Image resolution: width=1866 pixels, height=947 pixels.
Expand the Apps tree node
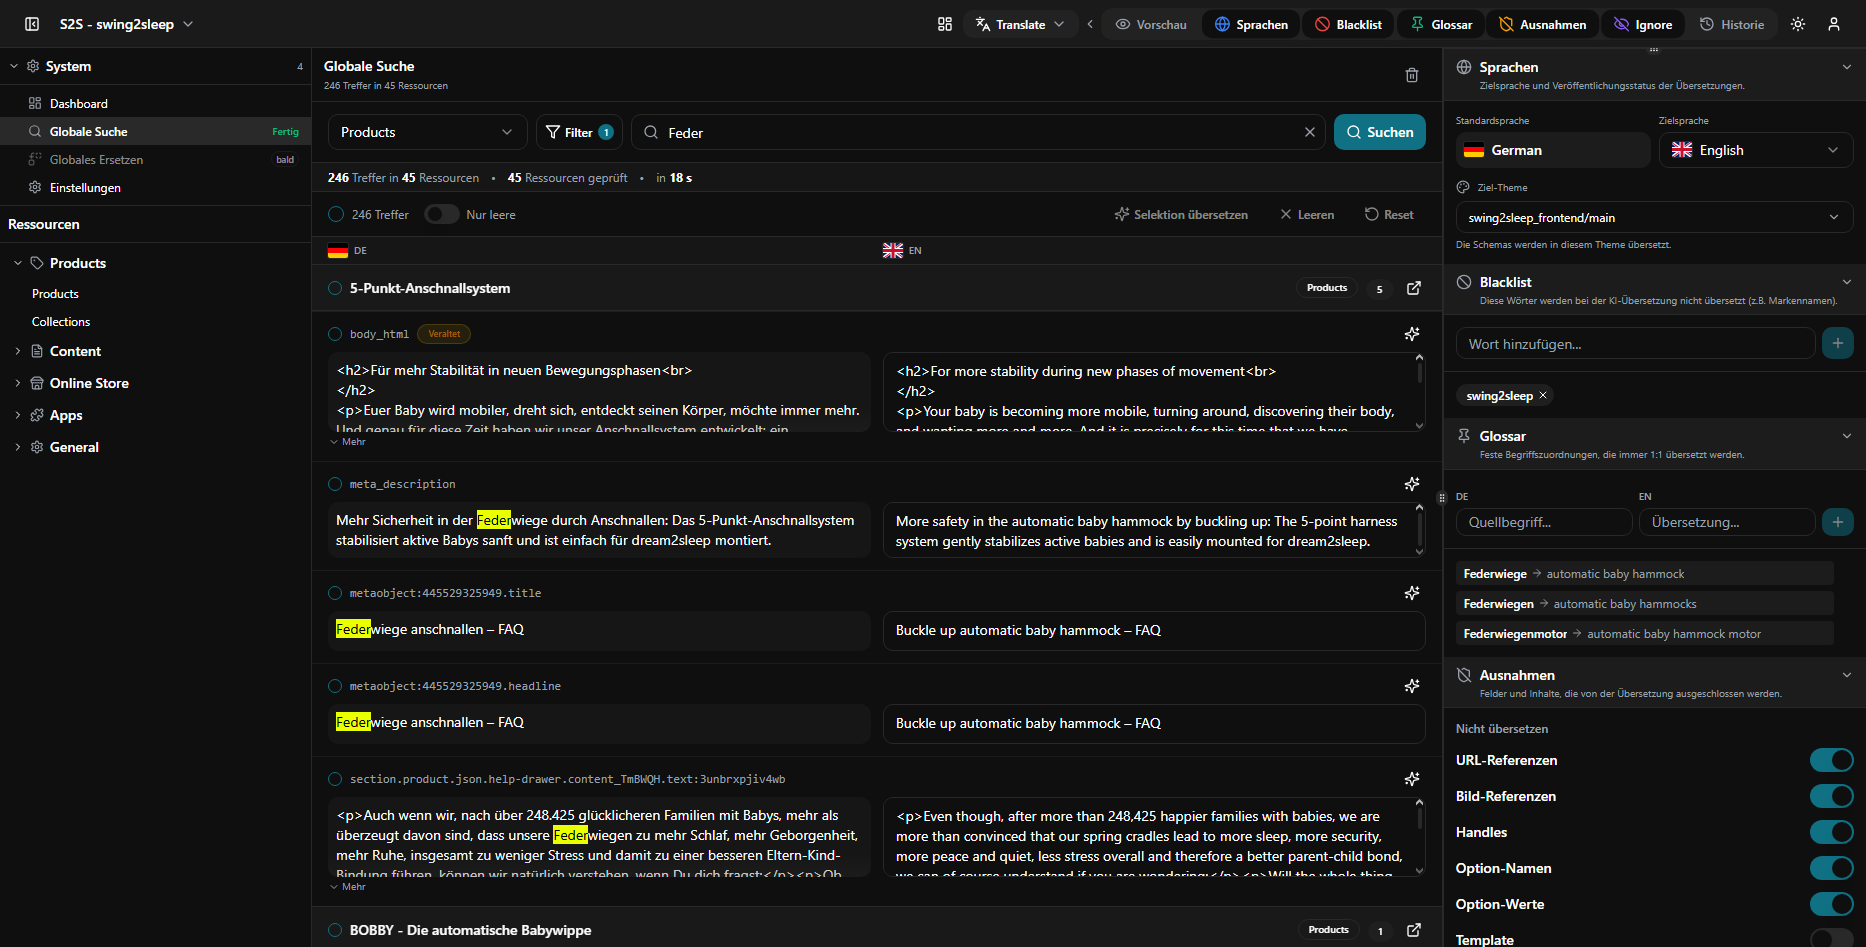18,415
